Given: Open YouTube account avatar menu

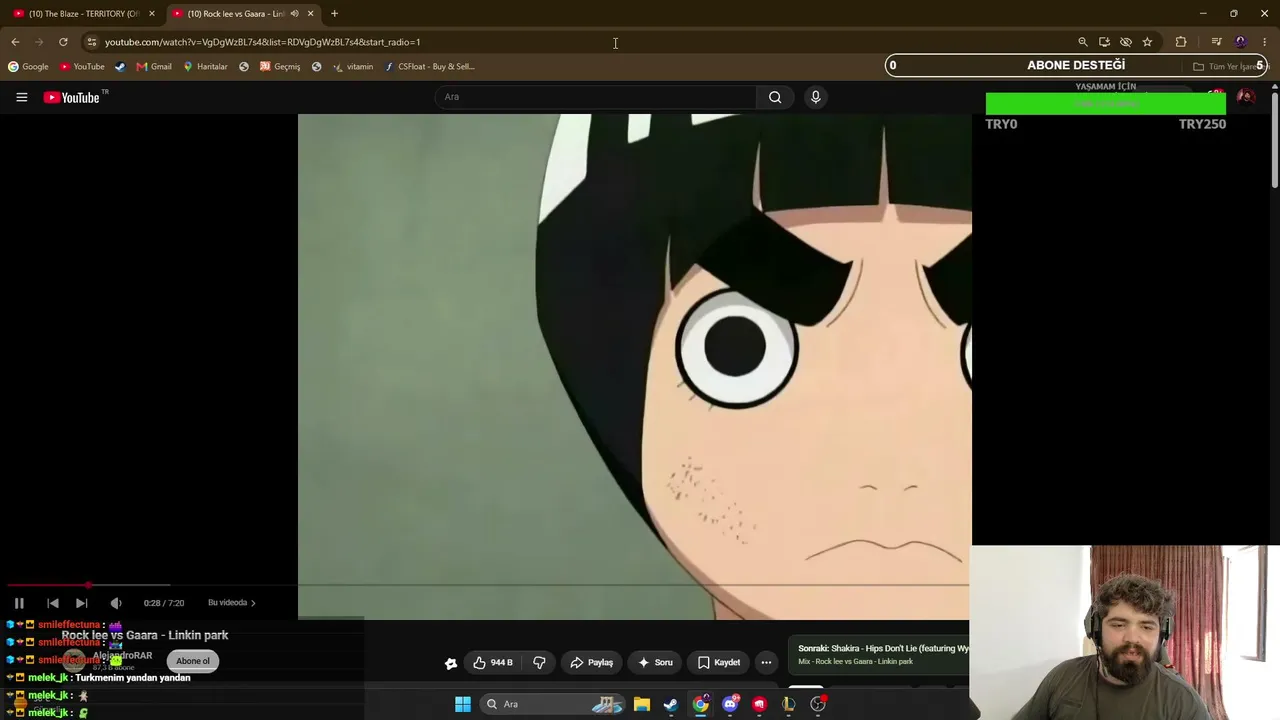Looking at the screenshot, I should (x=1245, y=97).
